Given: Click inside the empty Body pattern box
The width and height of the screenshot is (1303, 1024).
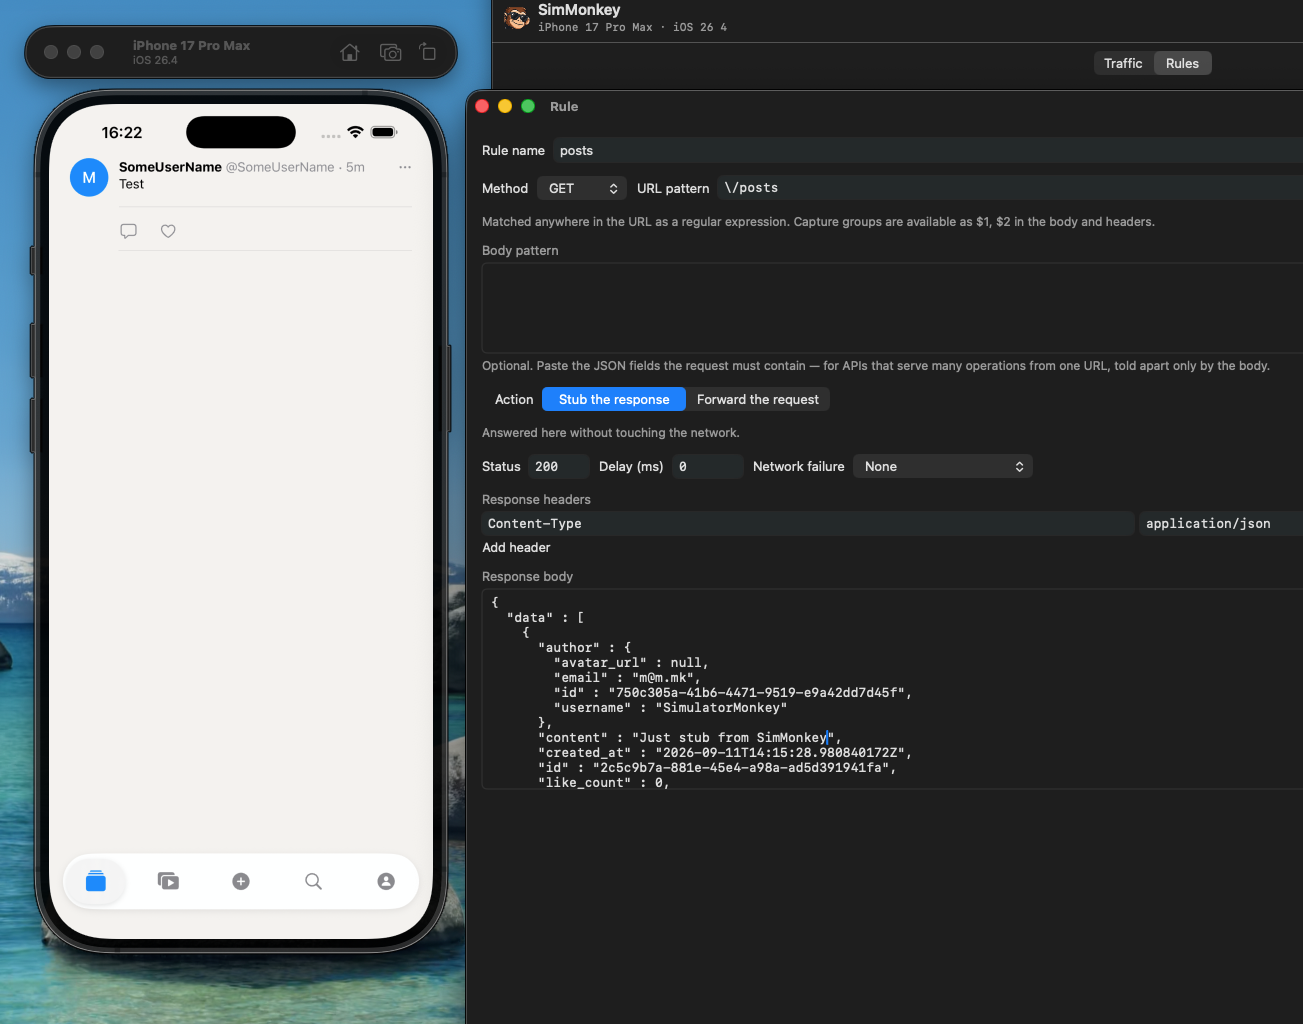Looking at the screenshot, I should [x=892, y=308].
